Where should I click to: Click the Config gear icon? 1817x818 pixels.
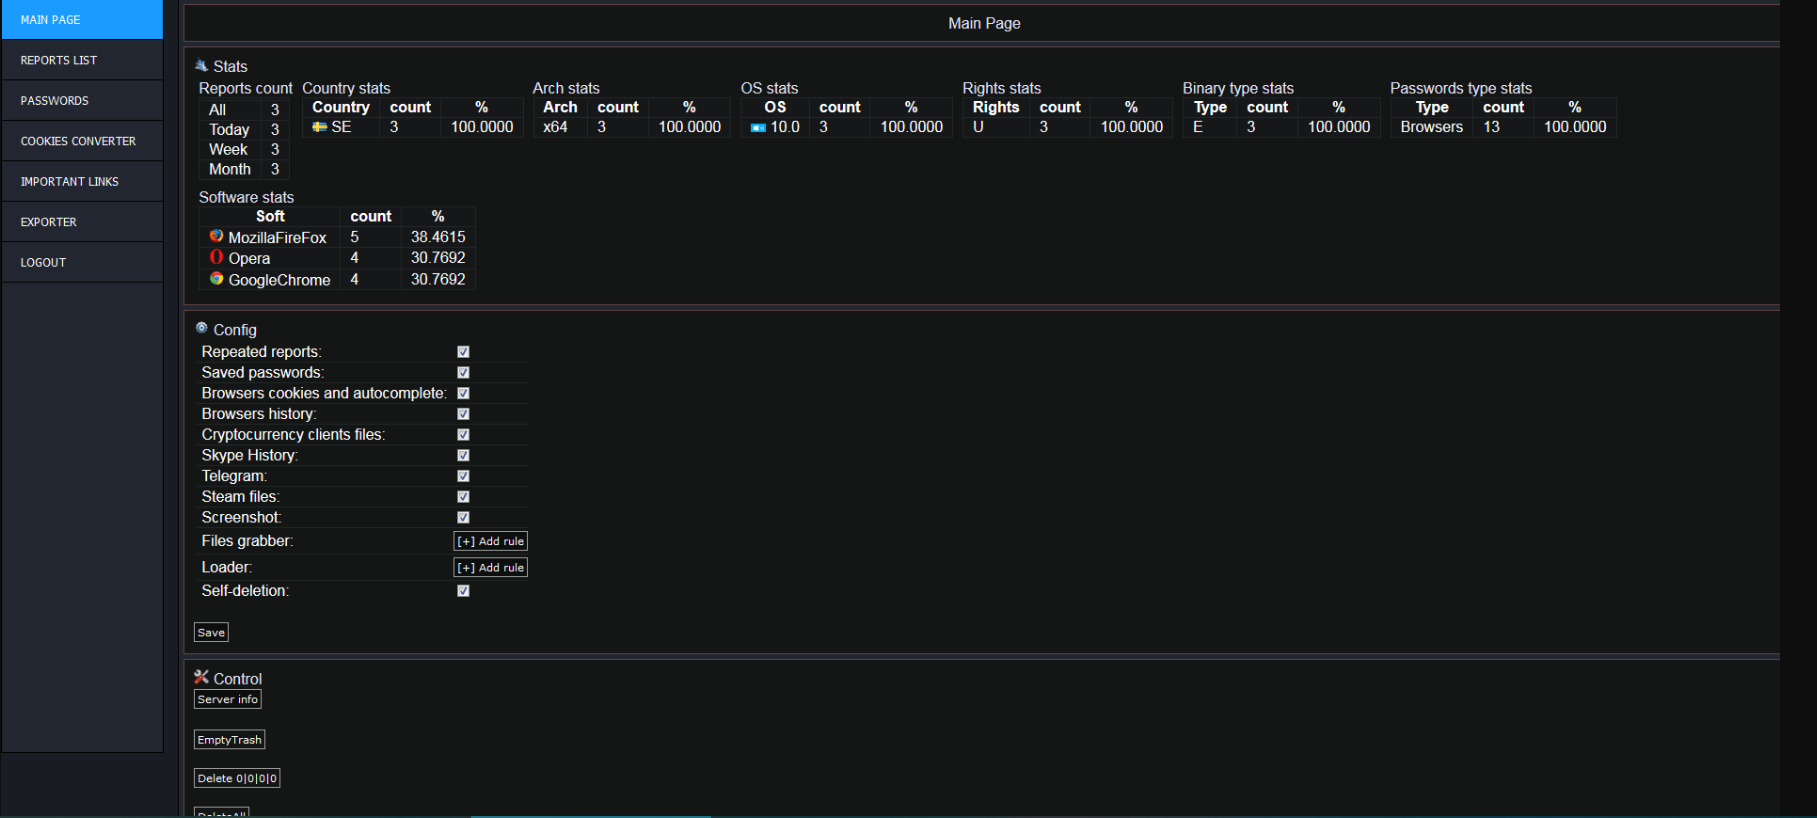201,328
